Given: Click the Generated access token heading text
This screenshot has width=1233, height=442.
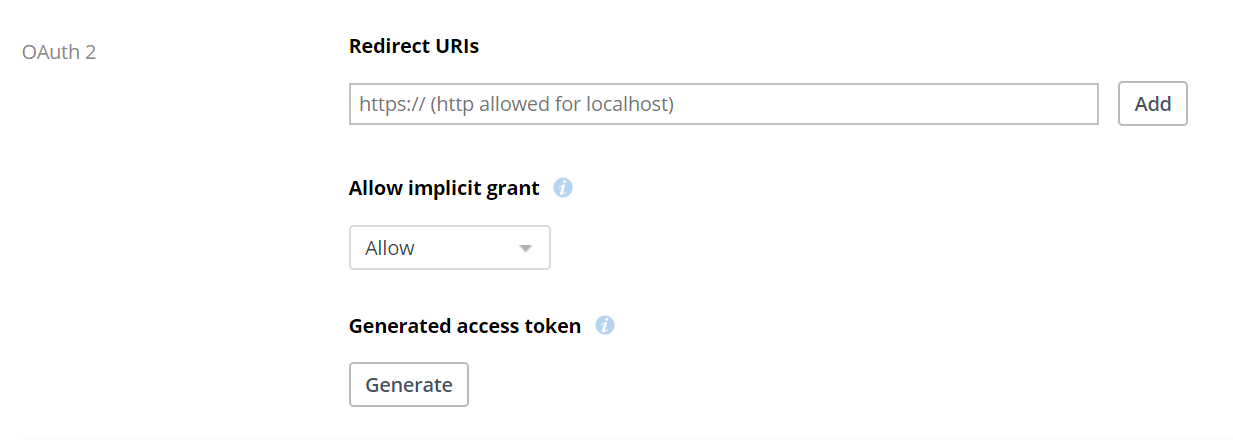Looking at the screenshot, I should click(465, 326).
